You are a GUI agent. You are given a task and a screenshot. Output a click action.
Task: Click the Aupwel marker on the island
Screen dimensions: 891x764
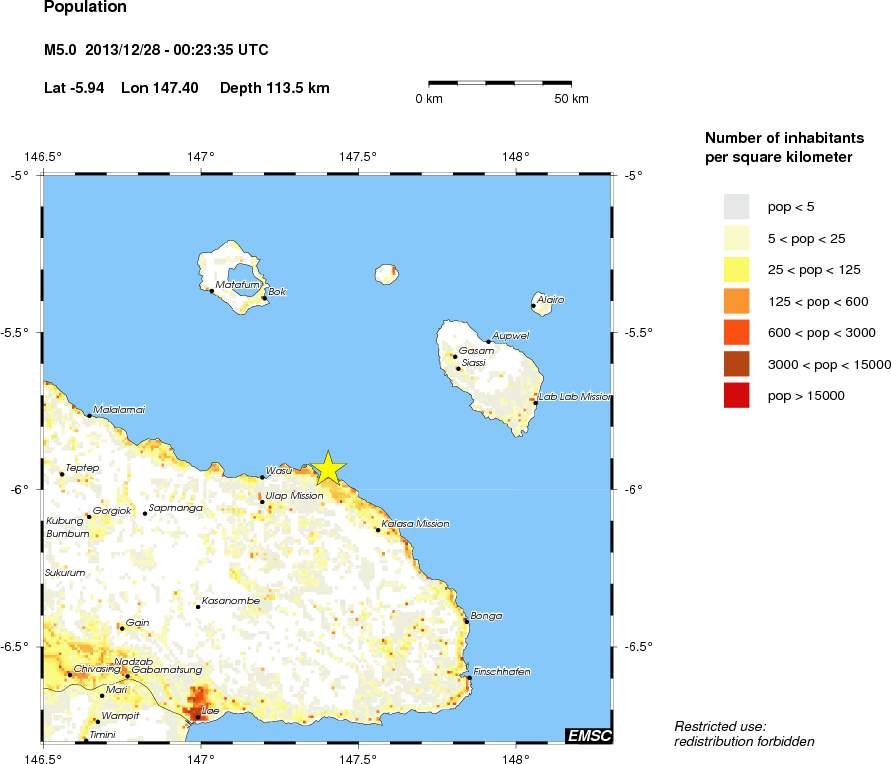(x=488, y=342)
